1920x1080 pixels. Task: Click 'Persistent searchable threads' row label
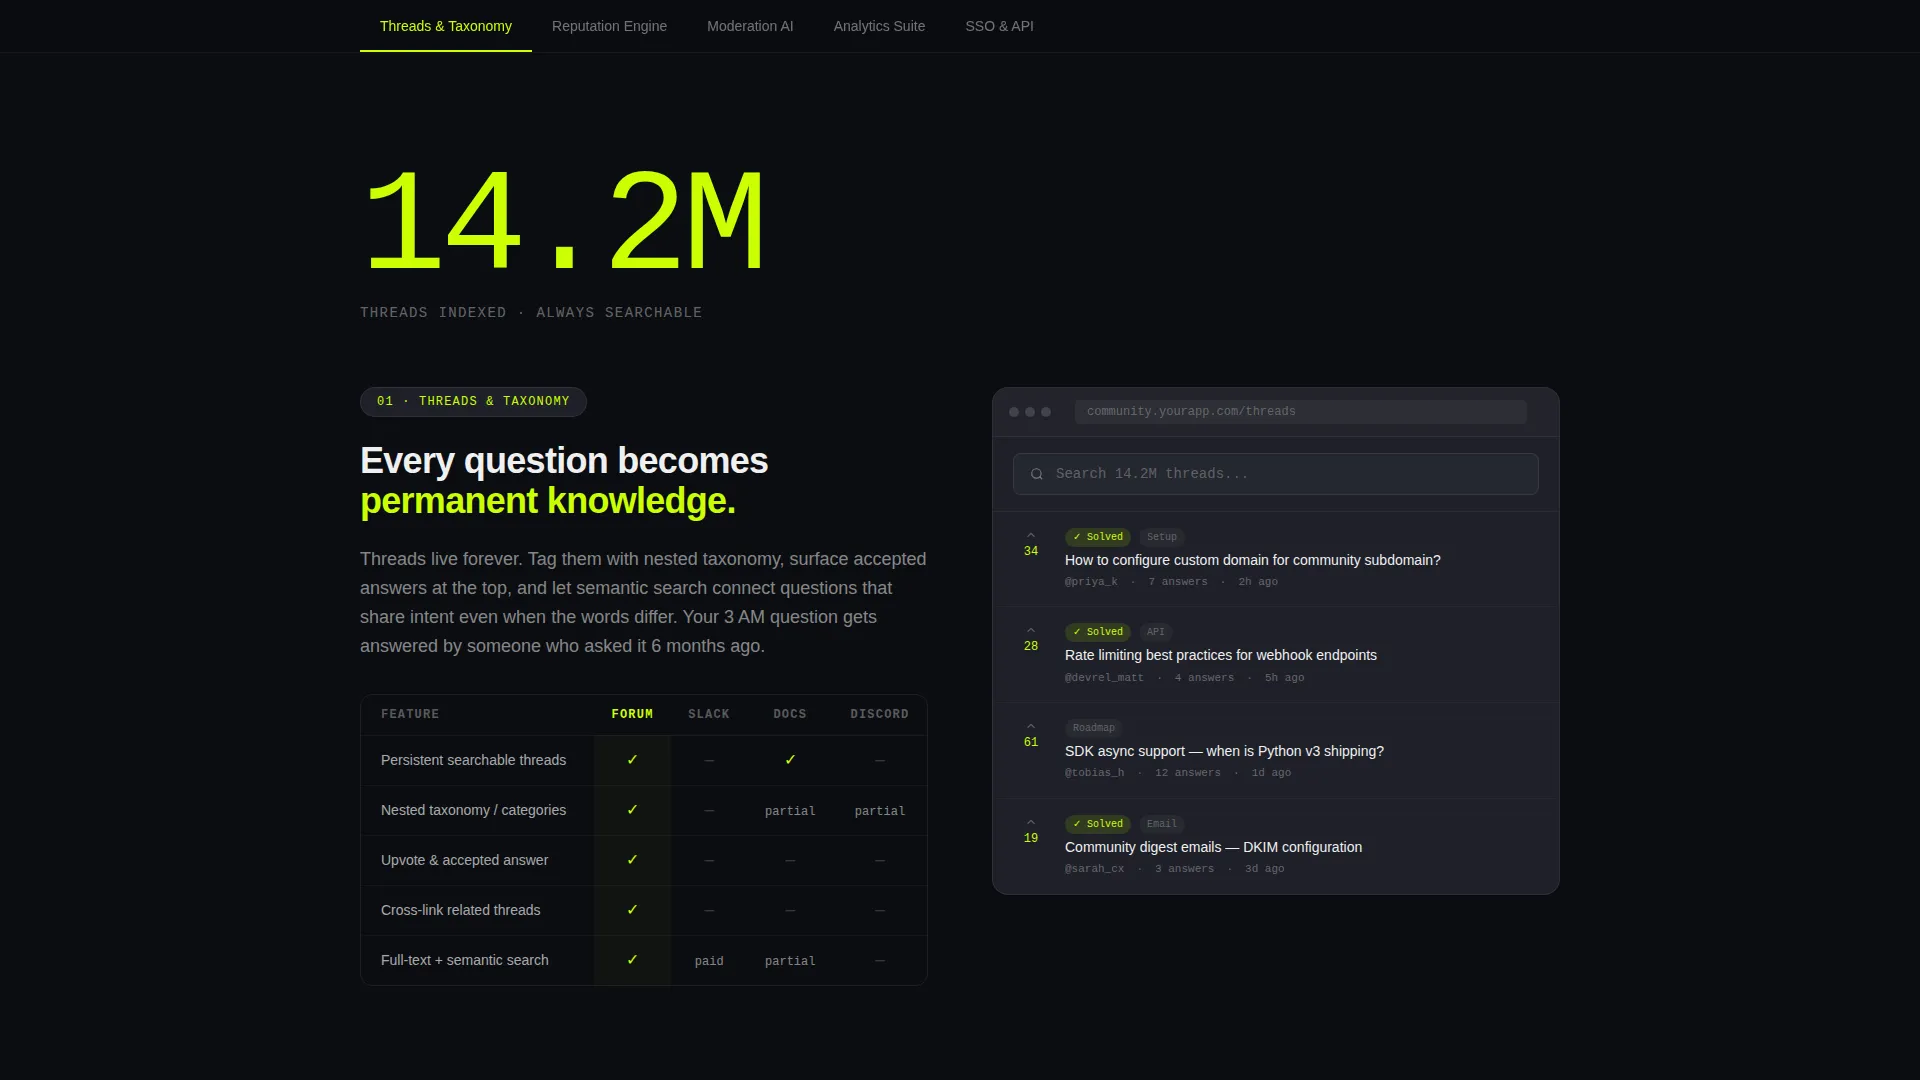coord(473,760)
